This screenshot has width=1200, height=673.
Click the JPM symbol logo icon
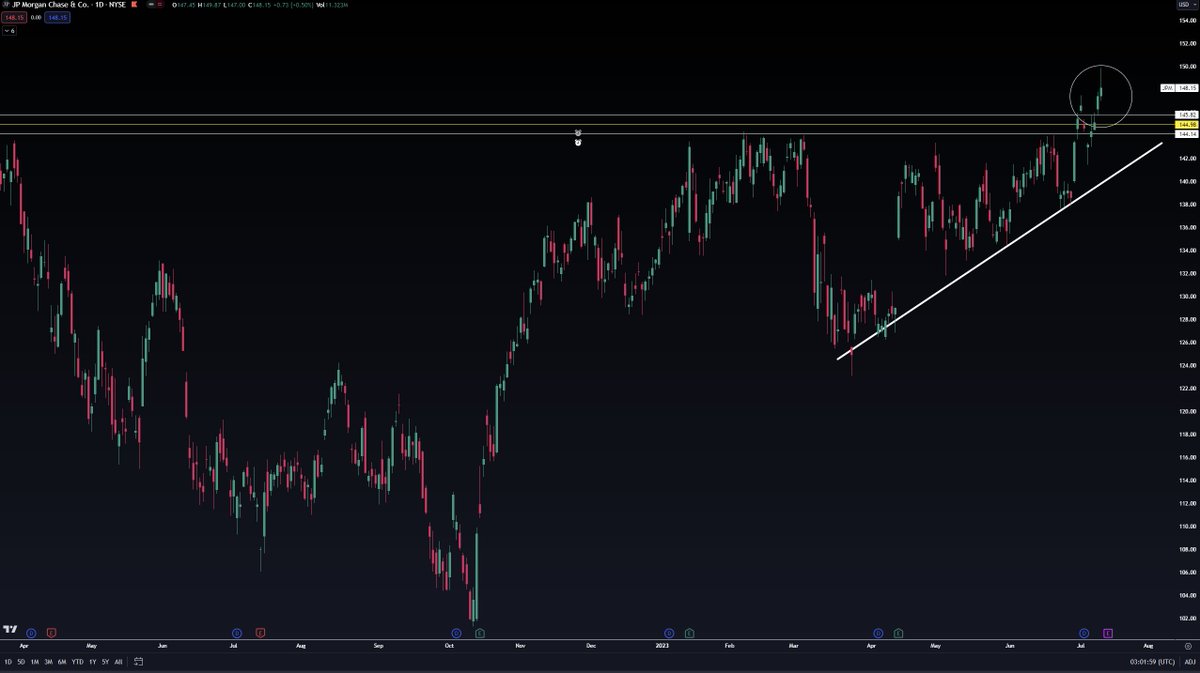coord(5,6)
